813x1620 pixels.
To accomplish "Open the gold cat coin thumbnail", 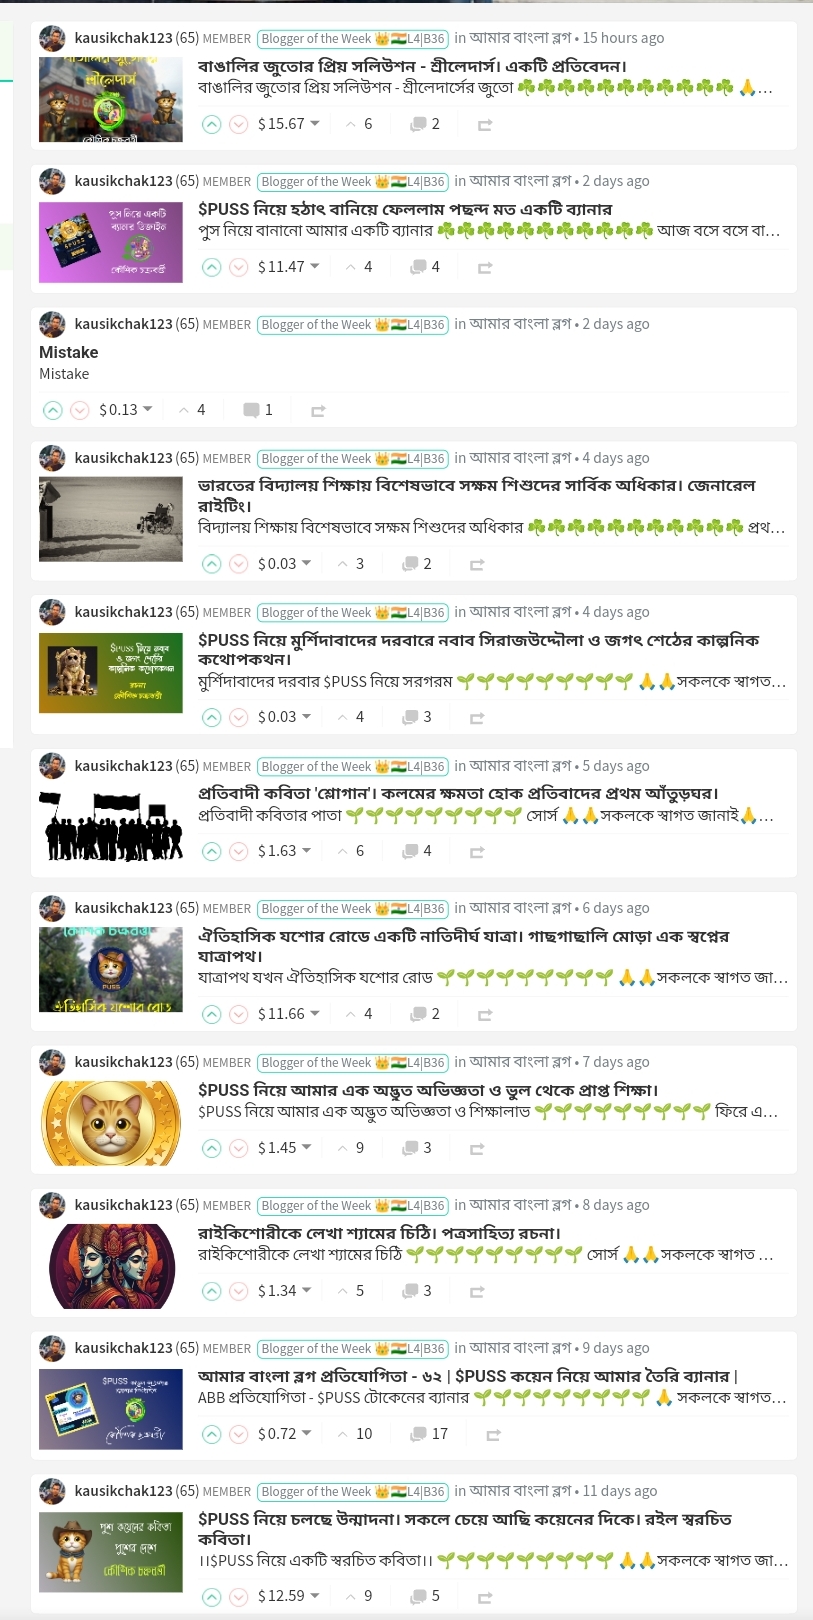I will click(x=111, y=1123).
